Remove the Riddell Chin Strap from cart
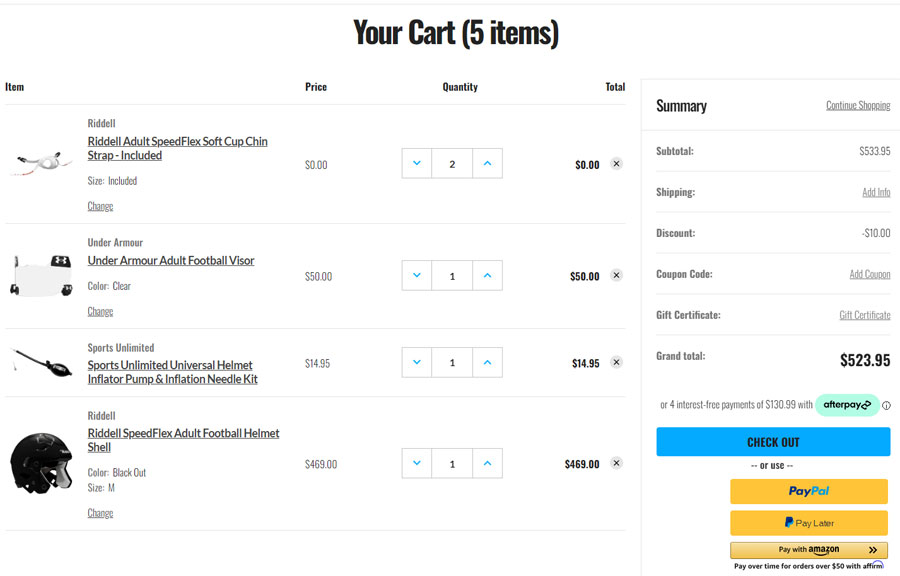900x576 pixels. click(x=616, y=164)
